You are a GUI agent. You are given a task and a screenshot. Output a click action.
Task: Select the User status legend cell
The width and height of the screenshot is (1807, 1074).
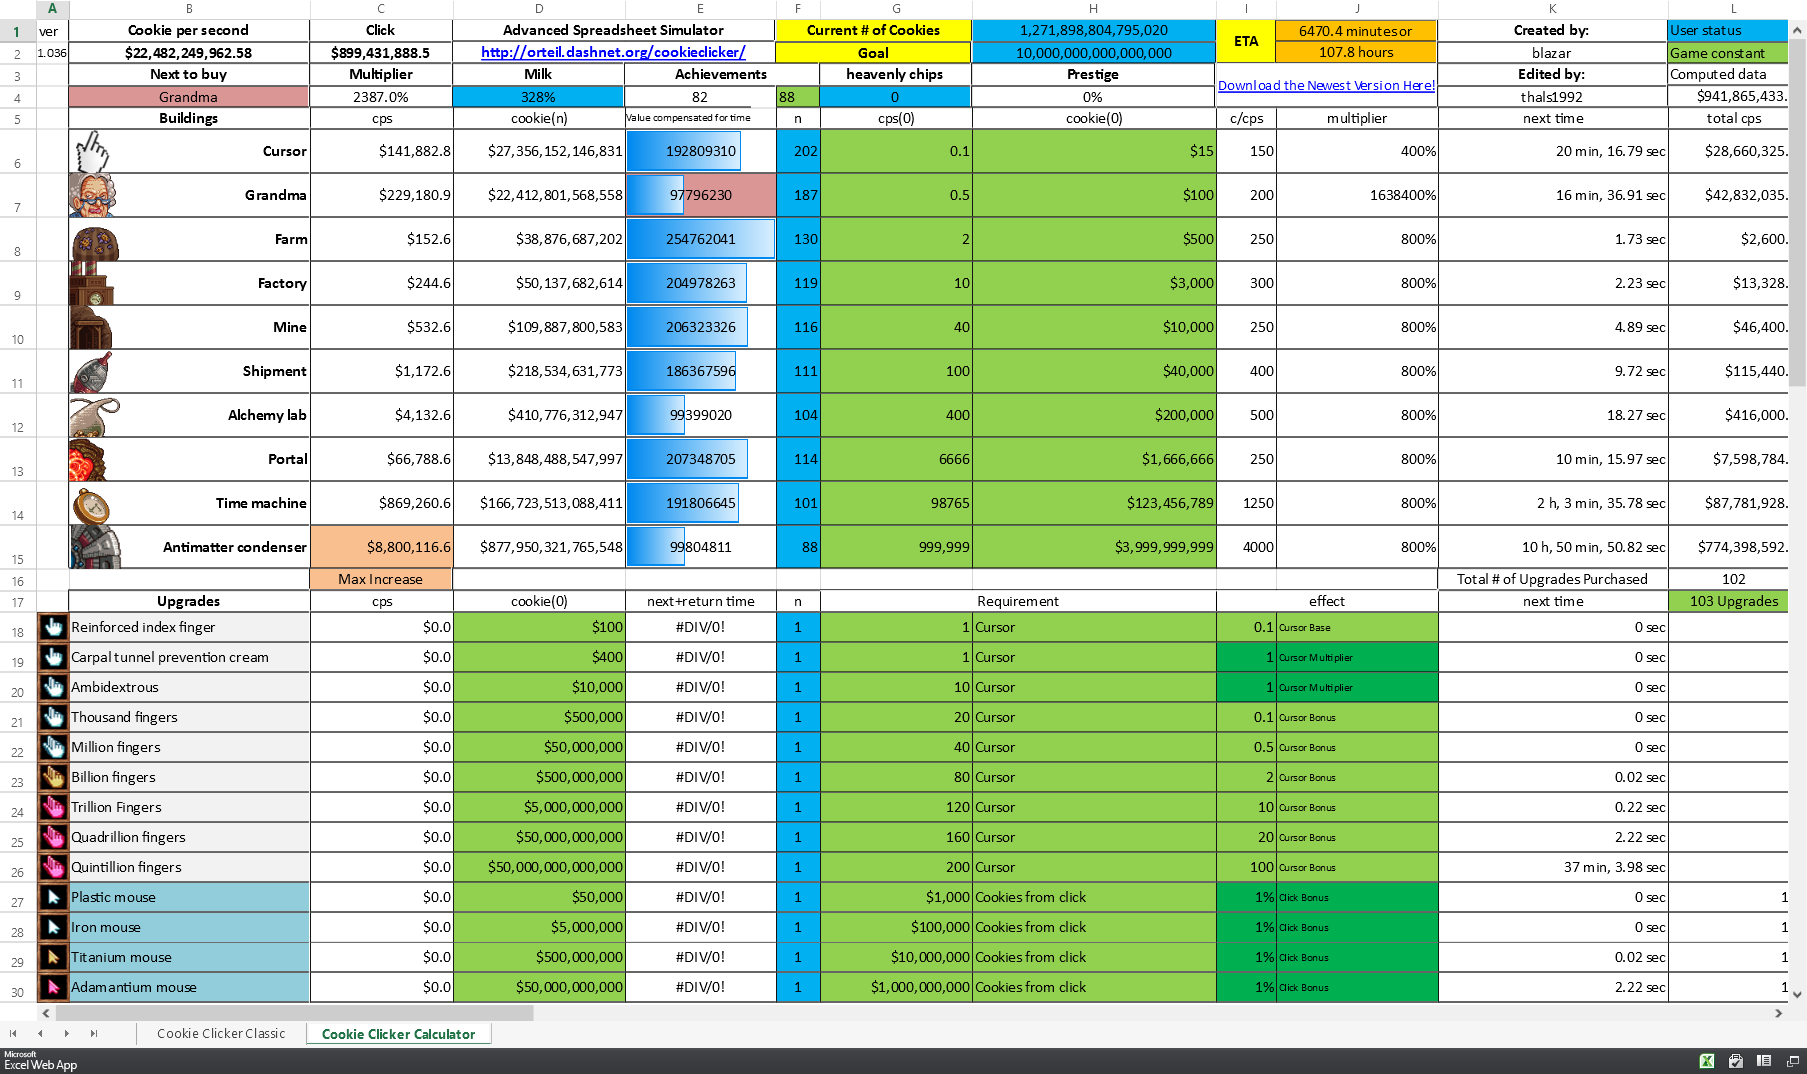pos(1728,30)
